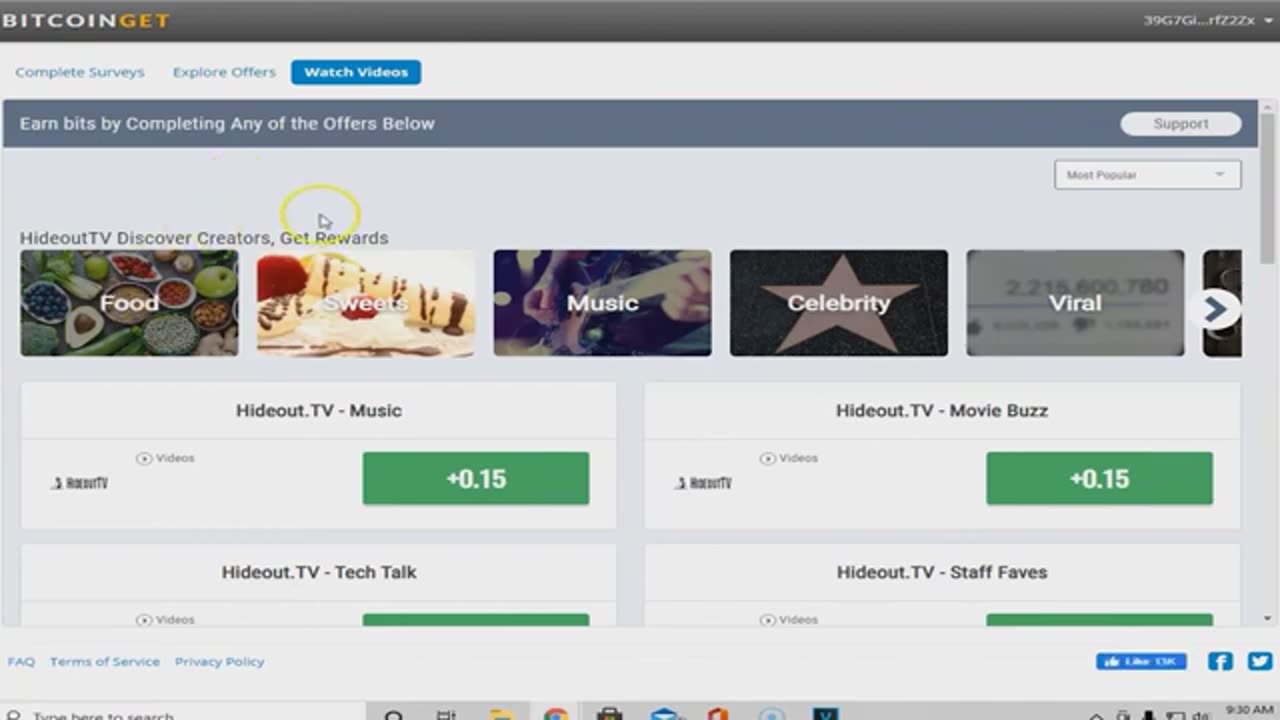Viewport: 1280px width, 720px height.
Task: Open the Celebrity category thumbnail
Action: (x=838, y=303)
